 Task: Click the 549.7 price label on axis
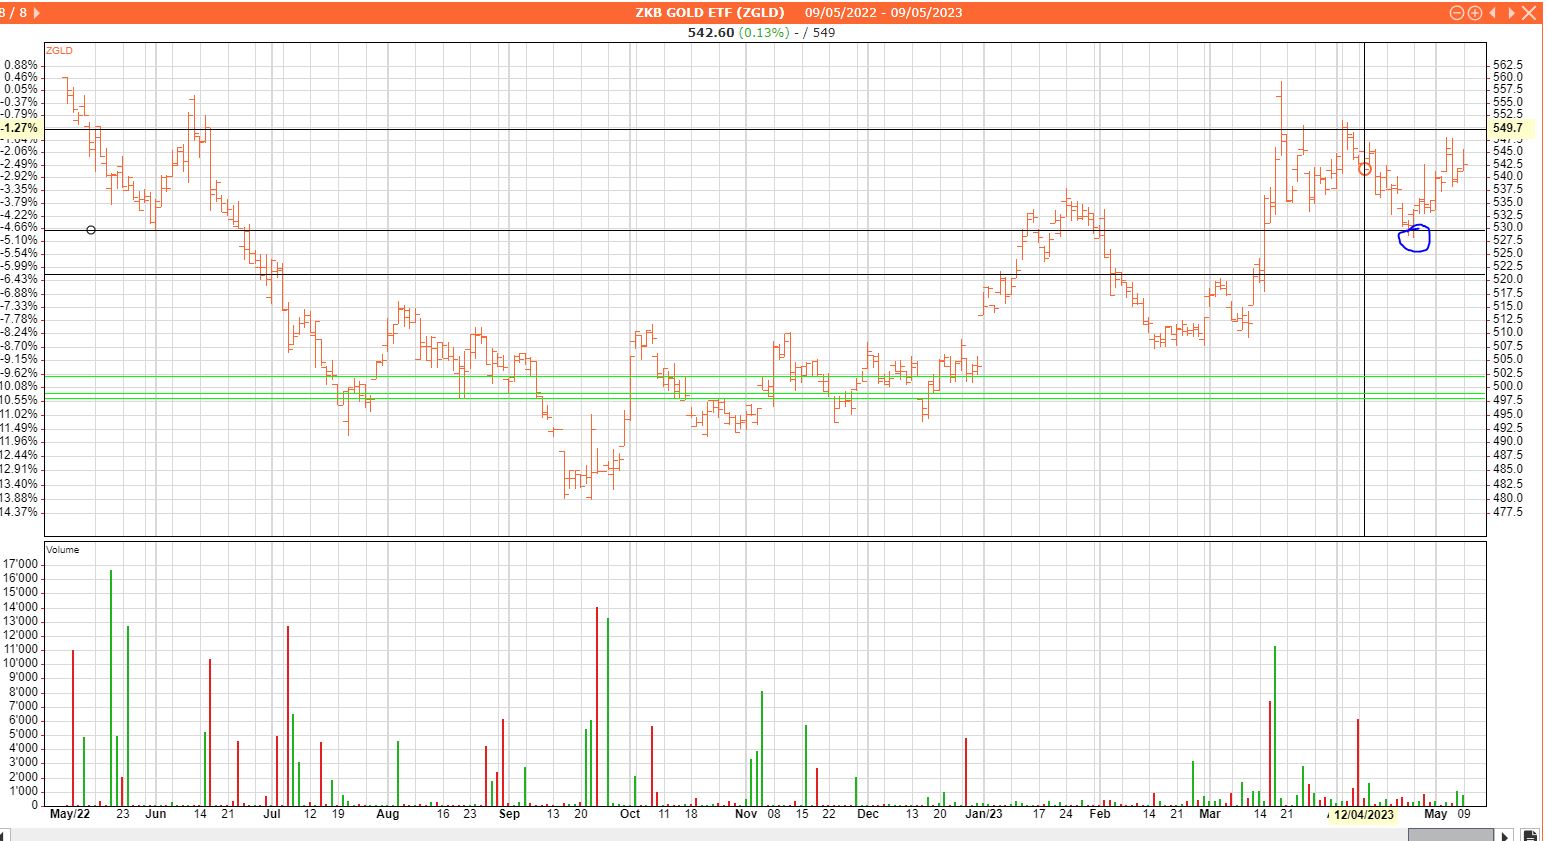pos(1507,128)
